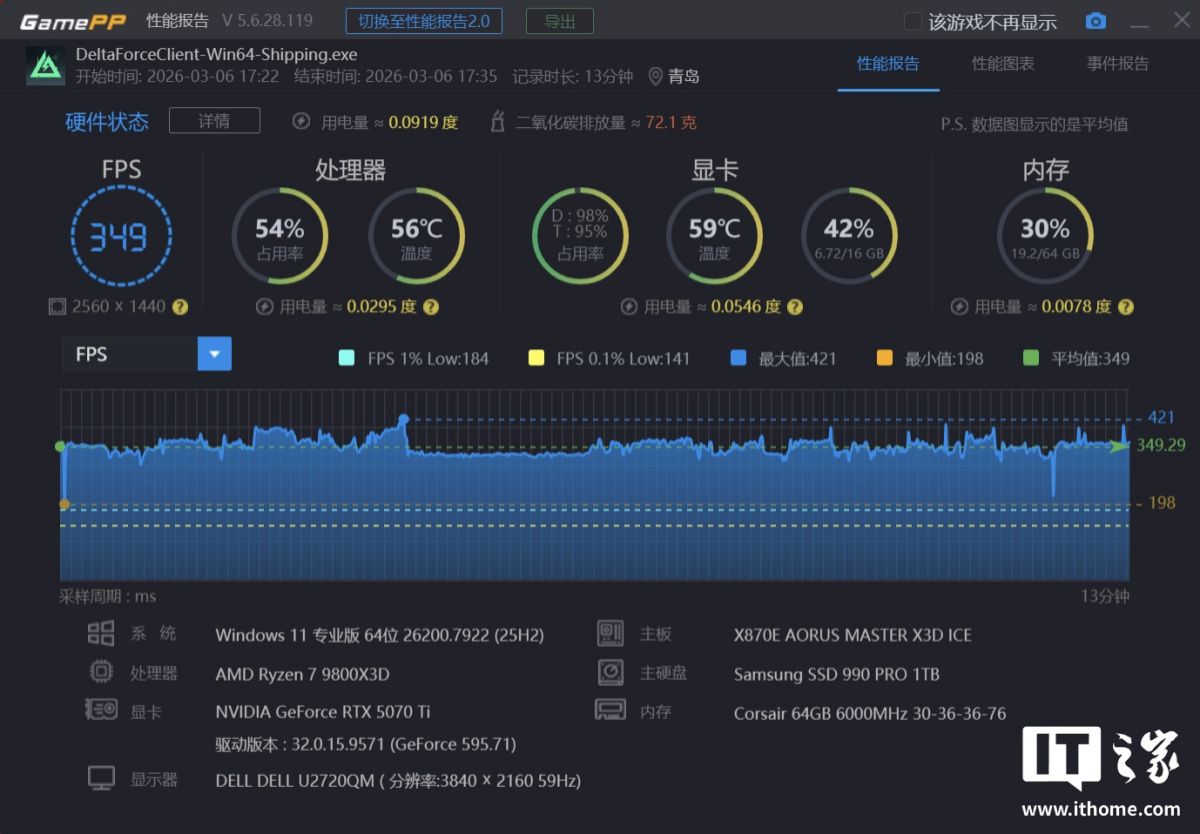
Task: Click 最小值 orange legend swatch
Action: tap(884, 358)
